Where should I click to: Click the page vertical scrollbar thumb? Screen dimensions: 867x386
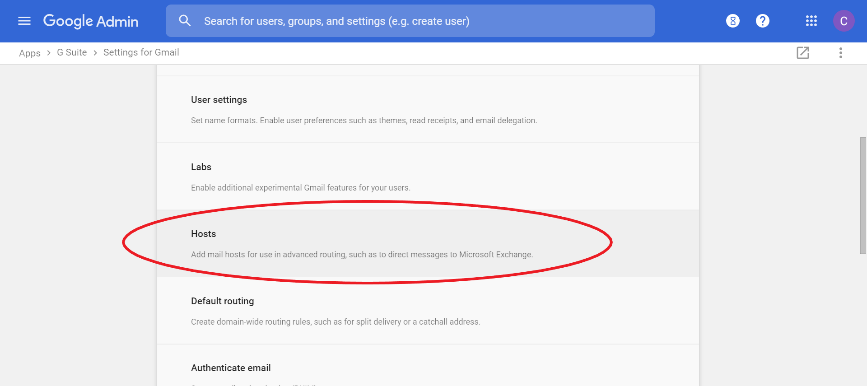click(863, 195)
